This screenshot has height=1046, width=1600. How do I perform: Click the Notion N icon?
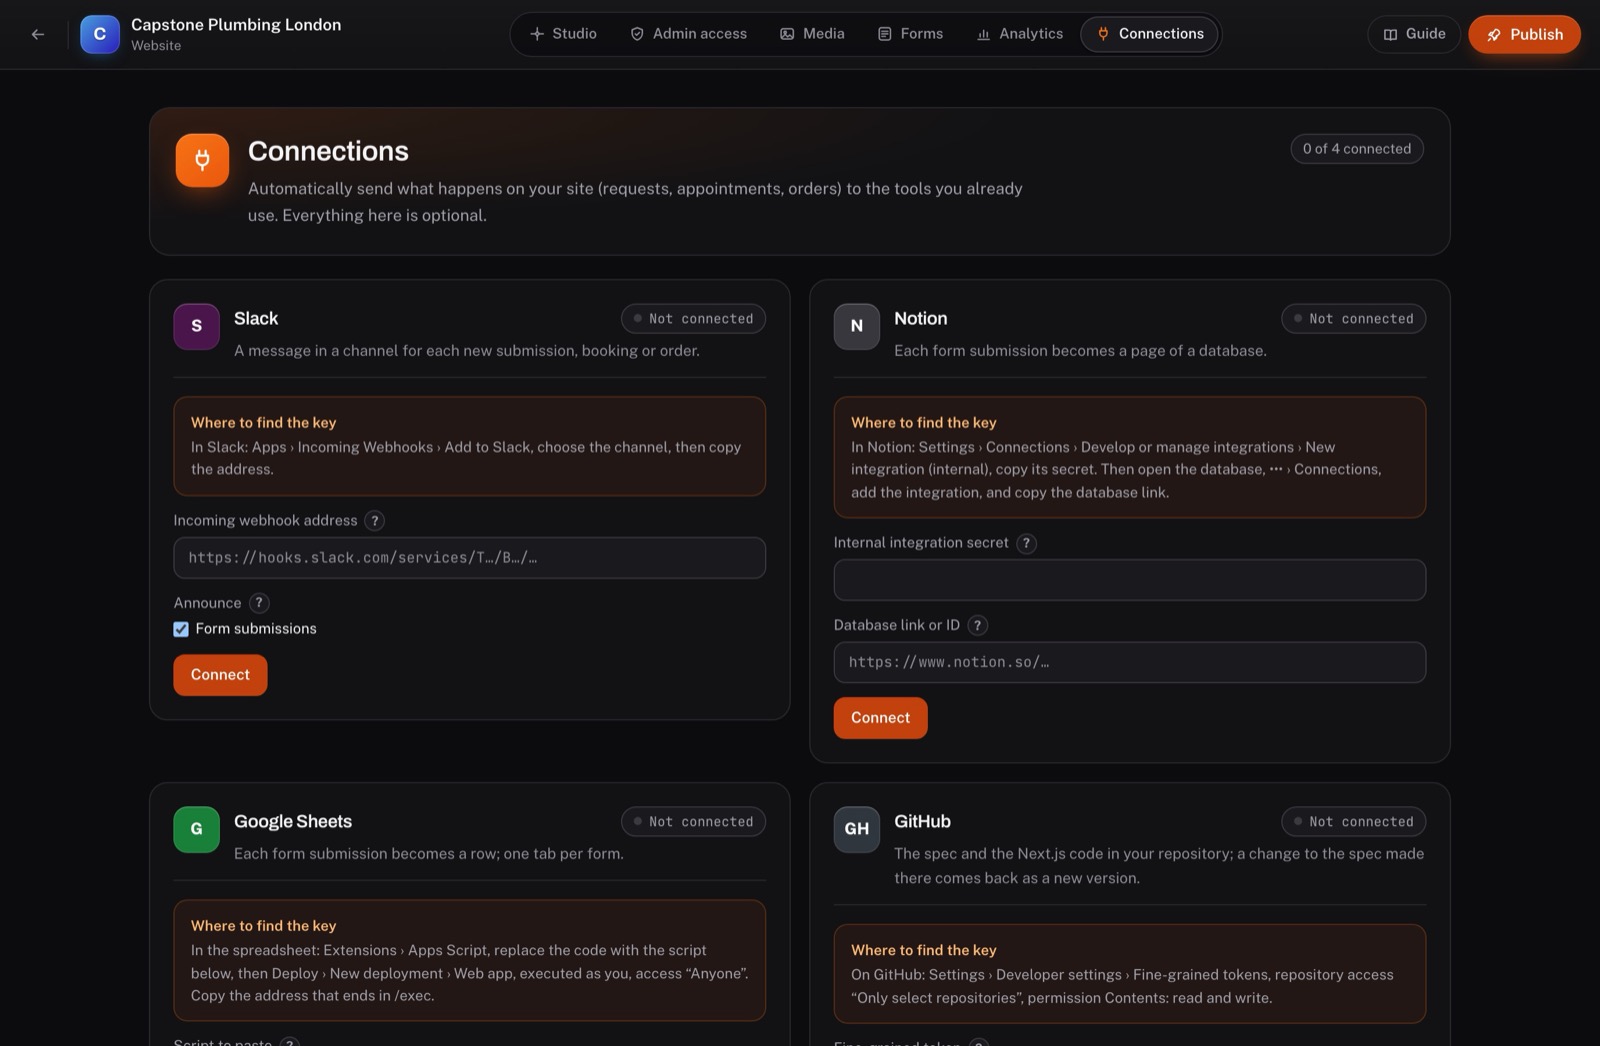pyautogui.click(x=857, y=326)
